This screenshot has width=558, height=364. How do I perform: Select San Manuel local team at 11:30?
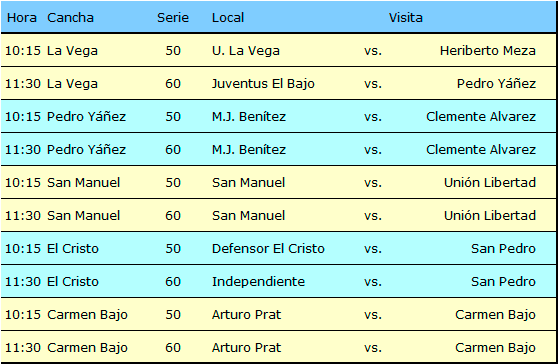(x=248, y=216)
